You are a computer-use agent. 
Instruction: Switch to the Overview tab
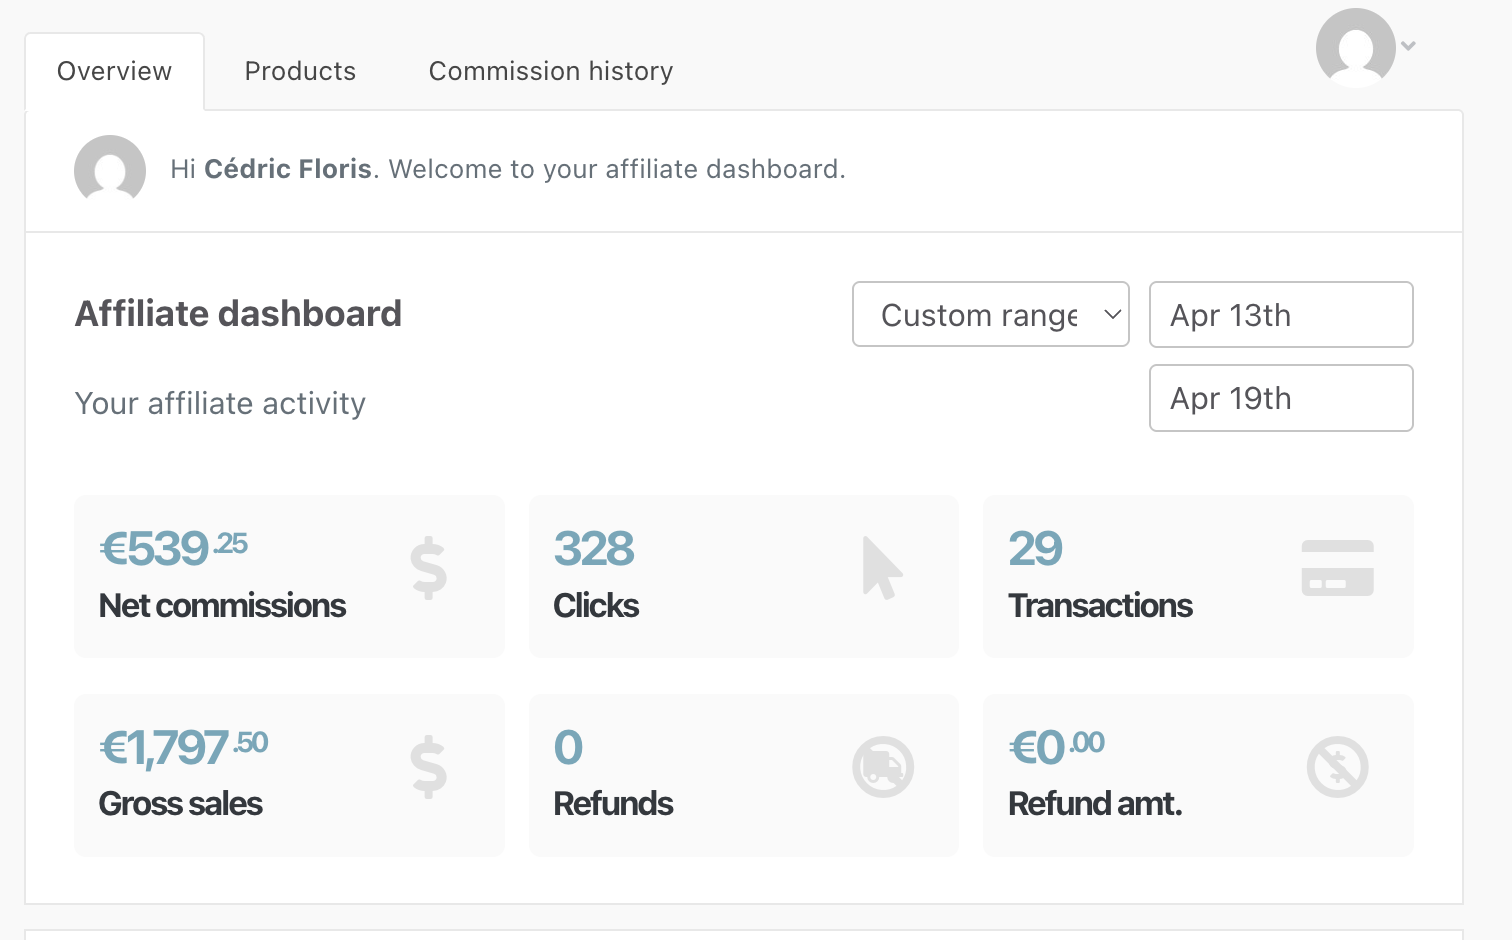tap(114, 72)
